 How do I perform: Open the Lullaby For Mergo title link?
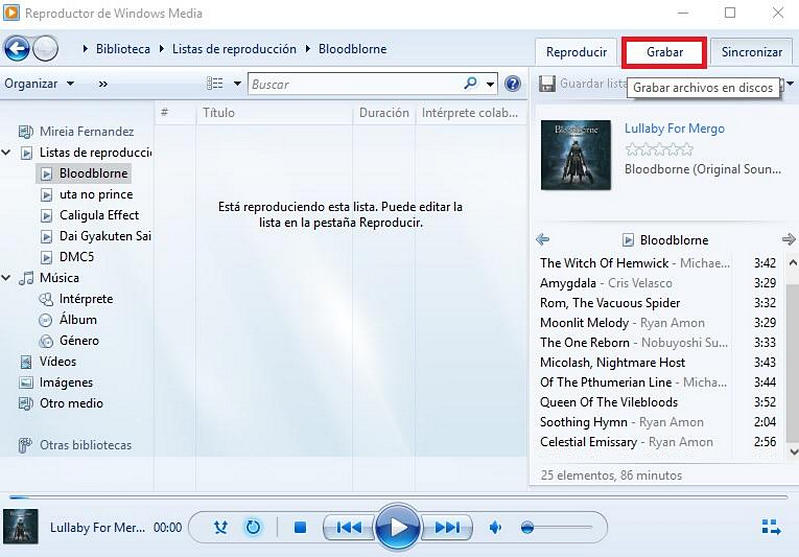[x=674, y=128]
